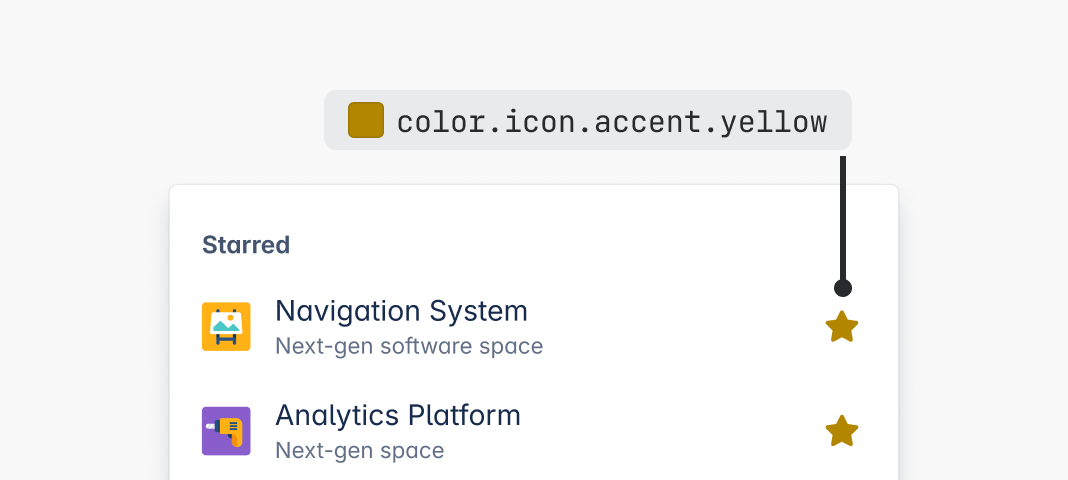Click the Analytics Platform drill icon
The width and height of the screenshot is (1068, 480).
tap(226, 431)
